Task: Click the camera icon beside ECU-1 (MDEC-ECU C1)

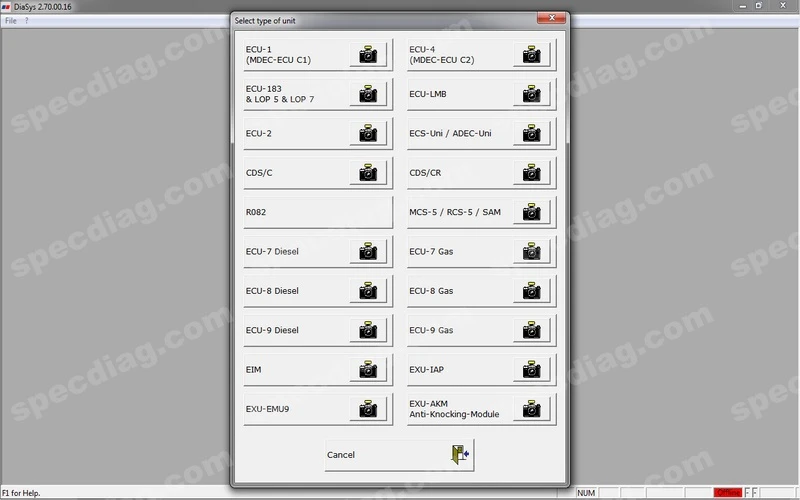Action: click(x=368, y=55)
